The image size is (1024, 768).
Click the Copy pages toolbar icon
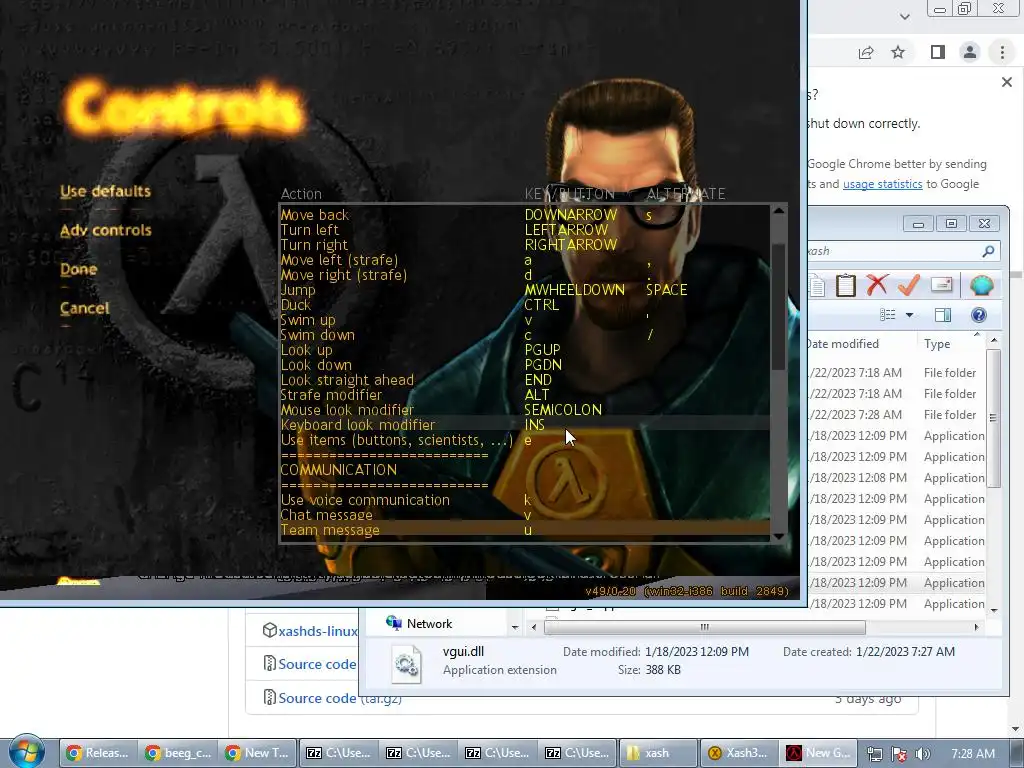pyautogui.click(x=817, y=285)
